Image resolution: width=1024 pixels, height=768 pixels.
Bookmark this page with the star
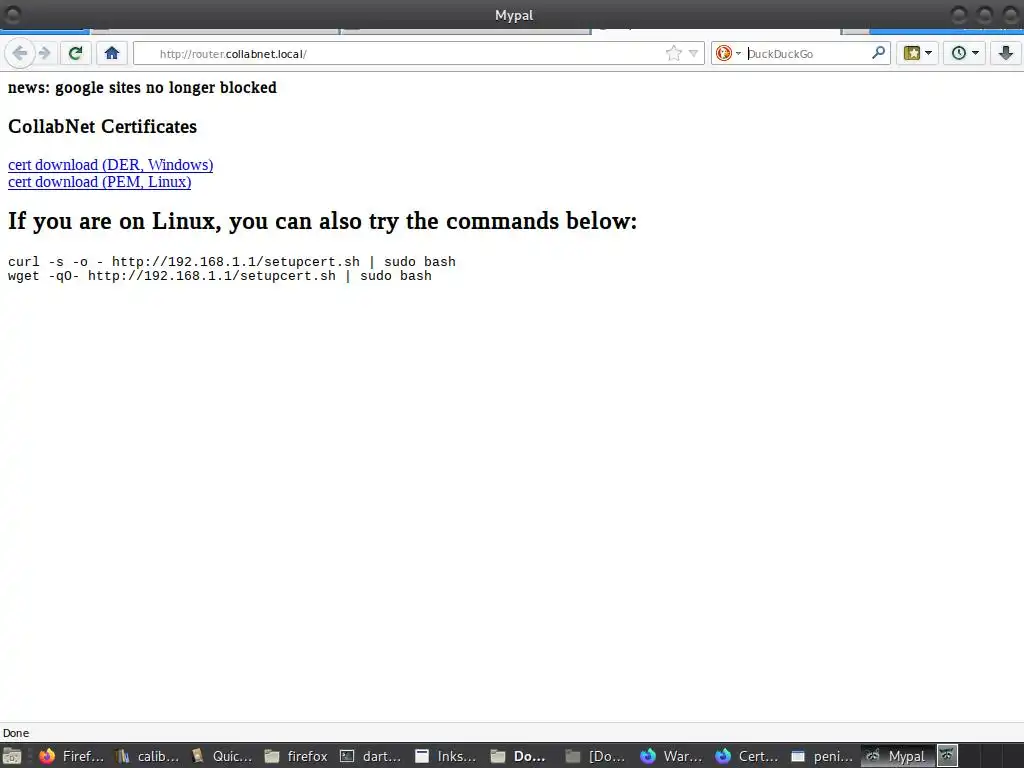click(673, 54)
